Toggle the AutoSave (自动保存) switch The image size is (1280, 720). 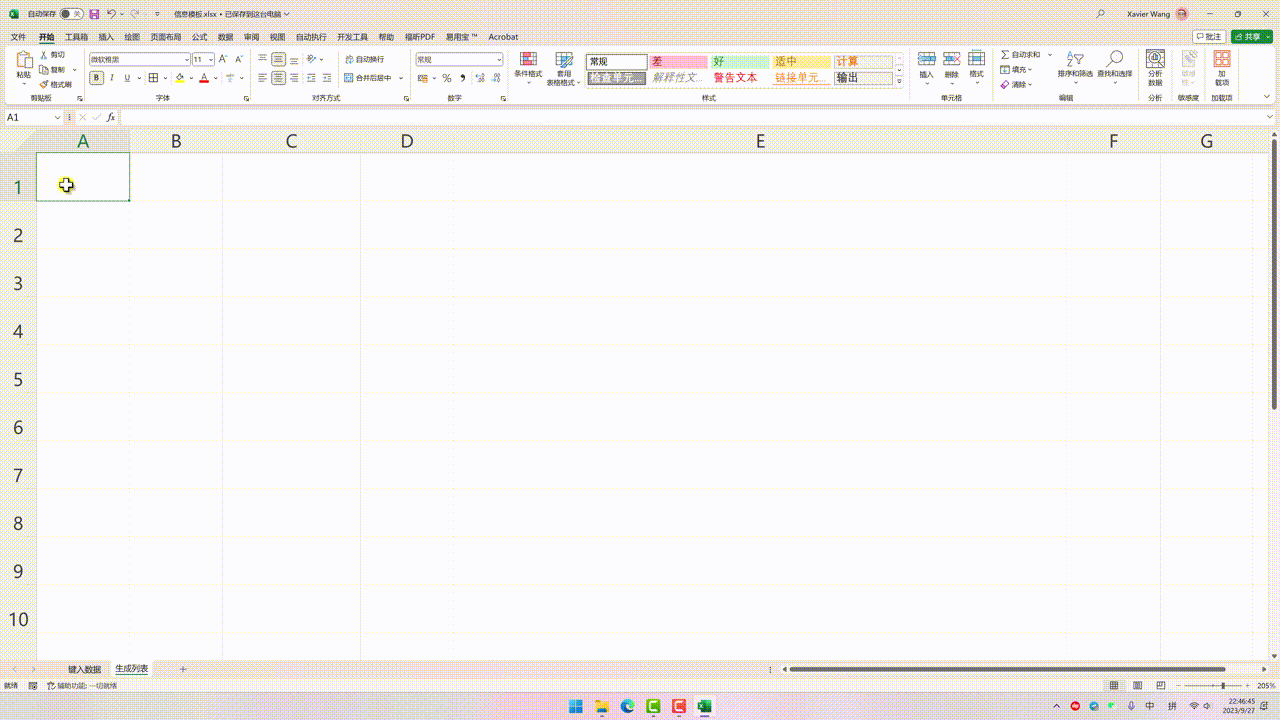[x=72, y=14]
